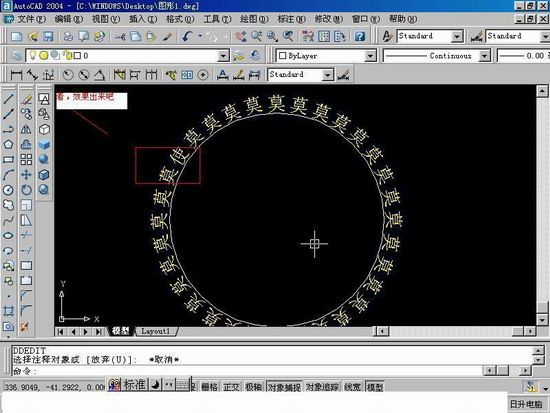550x413 pixels.
Task: Select the Polygon draw tool
Action: pyautogui.click(x=8, y=144)
